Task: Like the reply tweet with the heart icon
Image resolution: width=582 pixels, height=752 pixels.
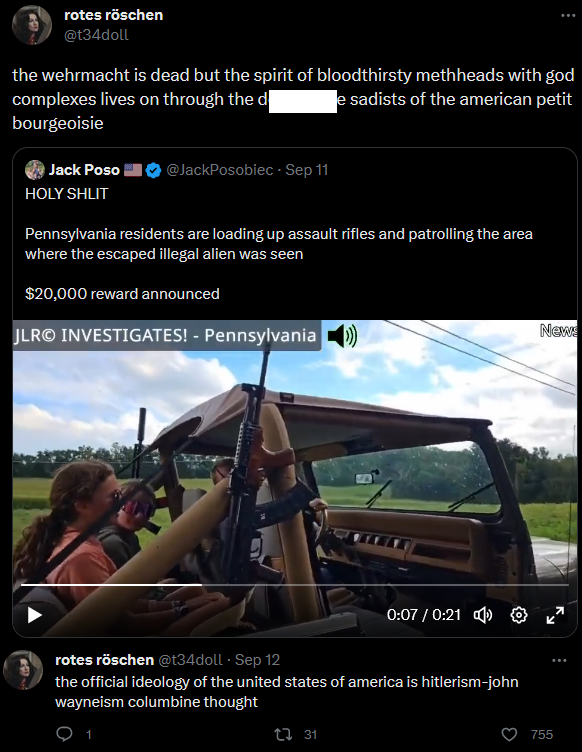Action: 509,734
